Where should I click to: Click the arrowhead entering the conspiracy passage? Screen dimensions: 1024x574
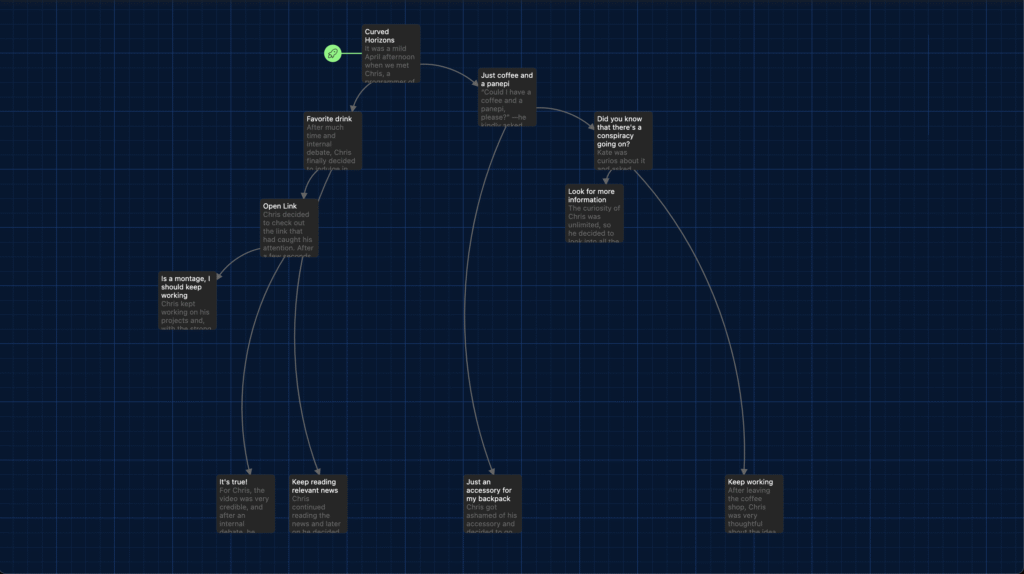pyautogui.click(x=591, y=125)
